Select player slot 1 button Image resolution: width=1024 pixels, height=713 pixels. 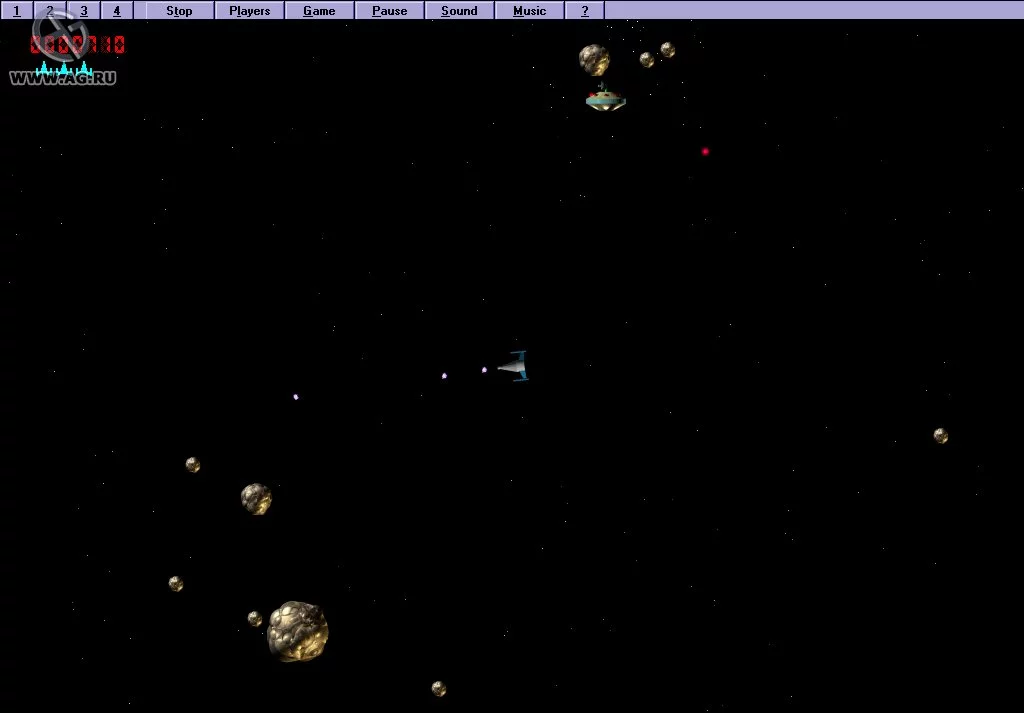17,10
